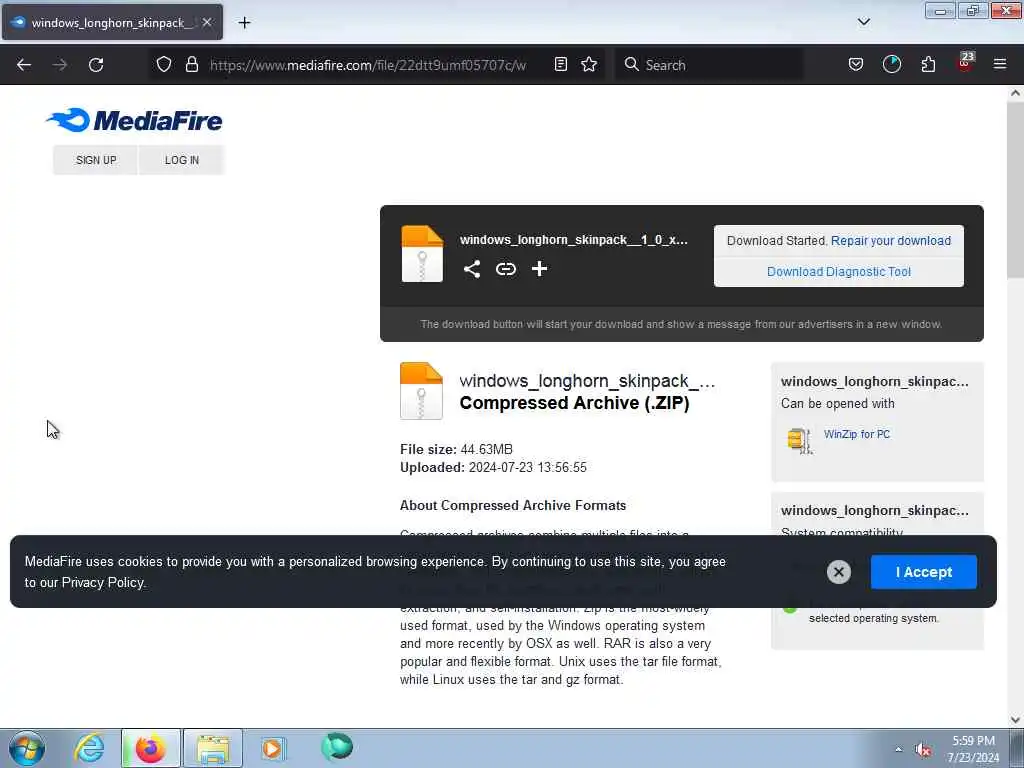Launch Internet Explorer from the taskbar

89,748
